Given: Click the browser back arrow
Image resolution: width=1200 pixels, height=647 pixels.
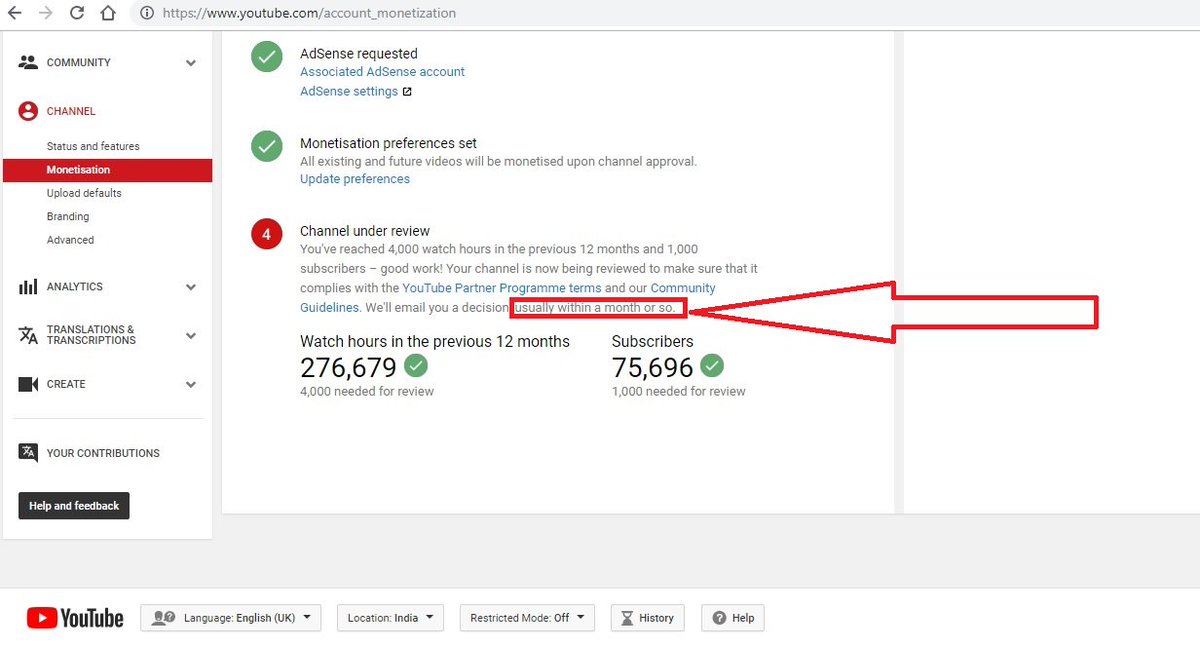Looking at the screenshot, I should point(14,13).
